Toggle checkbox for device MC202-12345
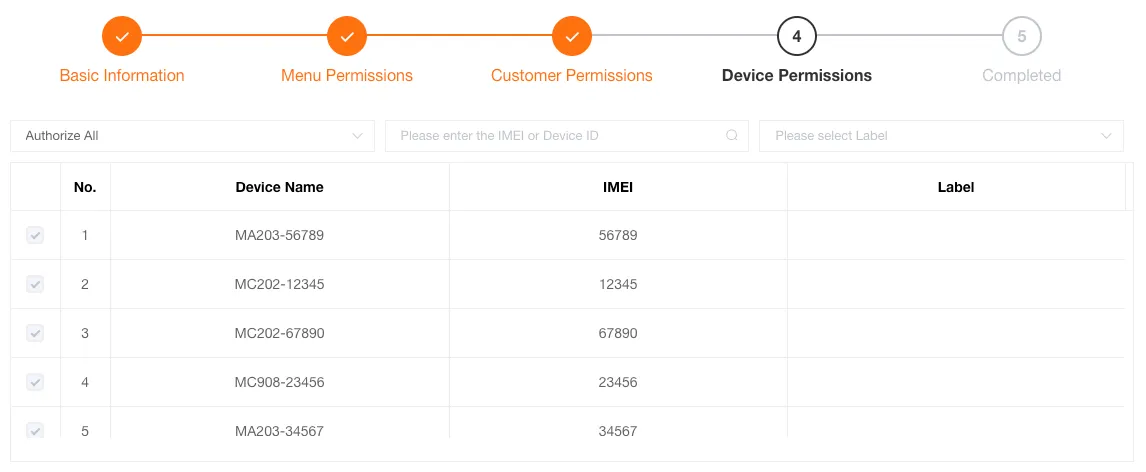 [35, 285]
